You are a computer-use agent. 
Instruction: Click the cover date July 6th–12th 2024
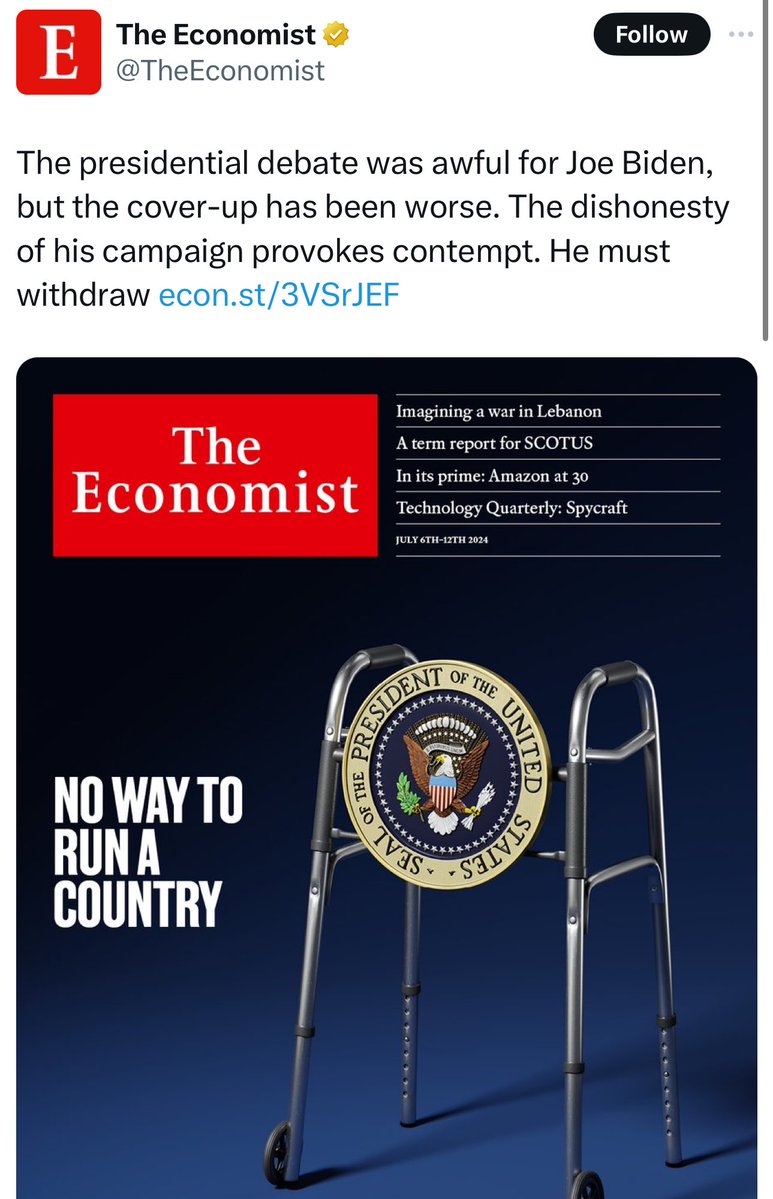click(442, 541)
